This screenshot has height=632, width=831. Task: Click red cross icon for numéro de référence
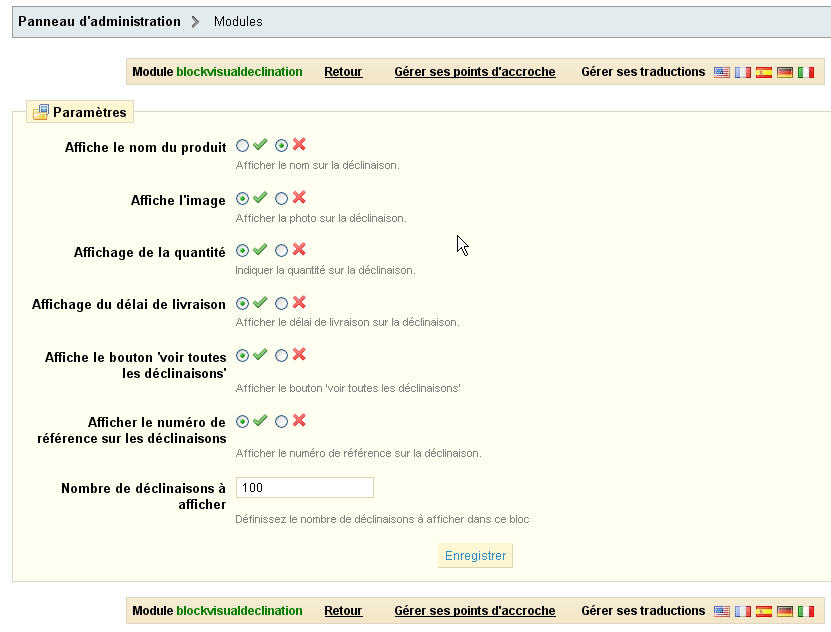[299, 421]
